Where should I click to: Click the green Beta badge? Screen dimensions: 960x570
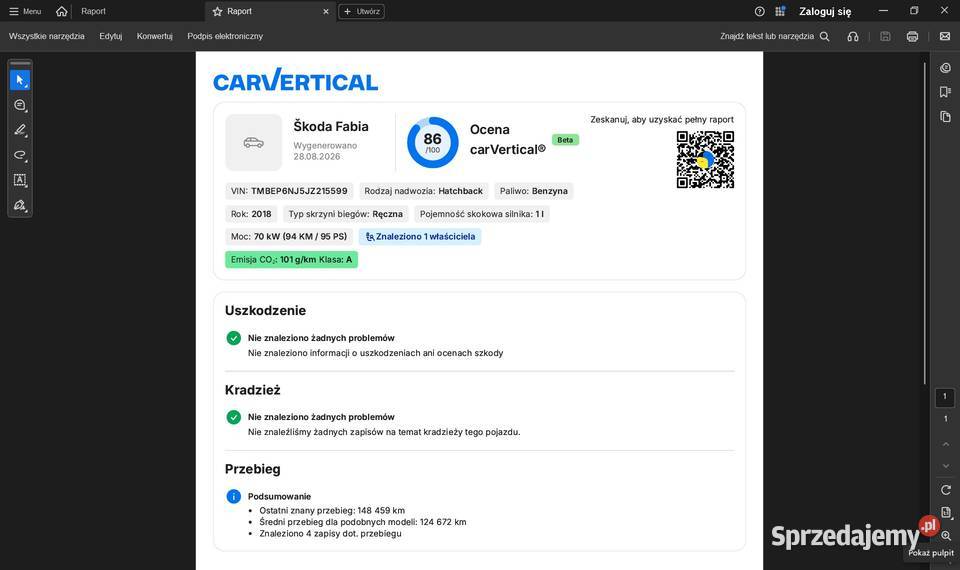click(x=565, y=140)
